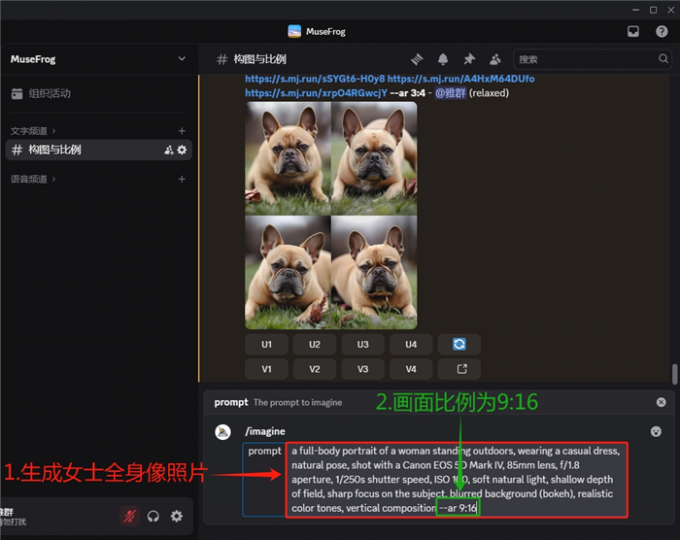Toggle headphones deafen button
Screen dimensions: 680x540
click(153, 516)
